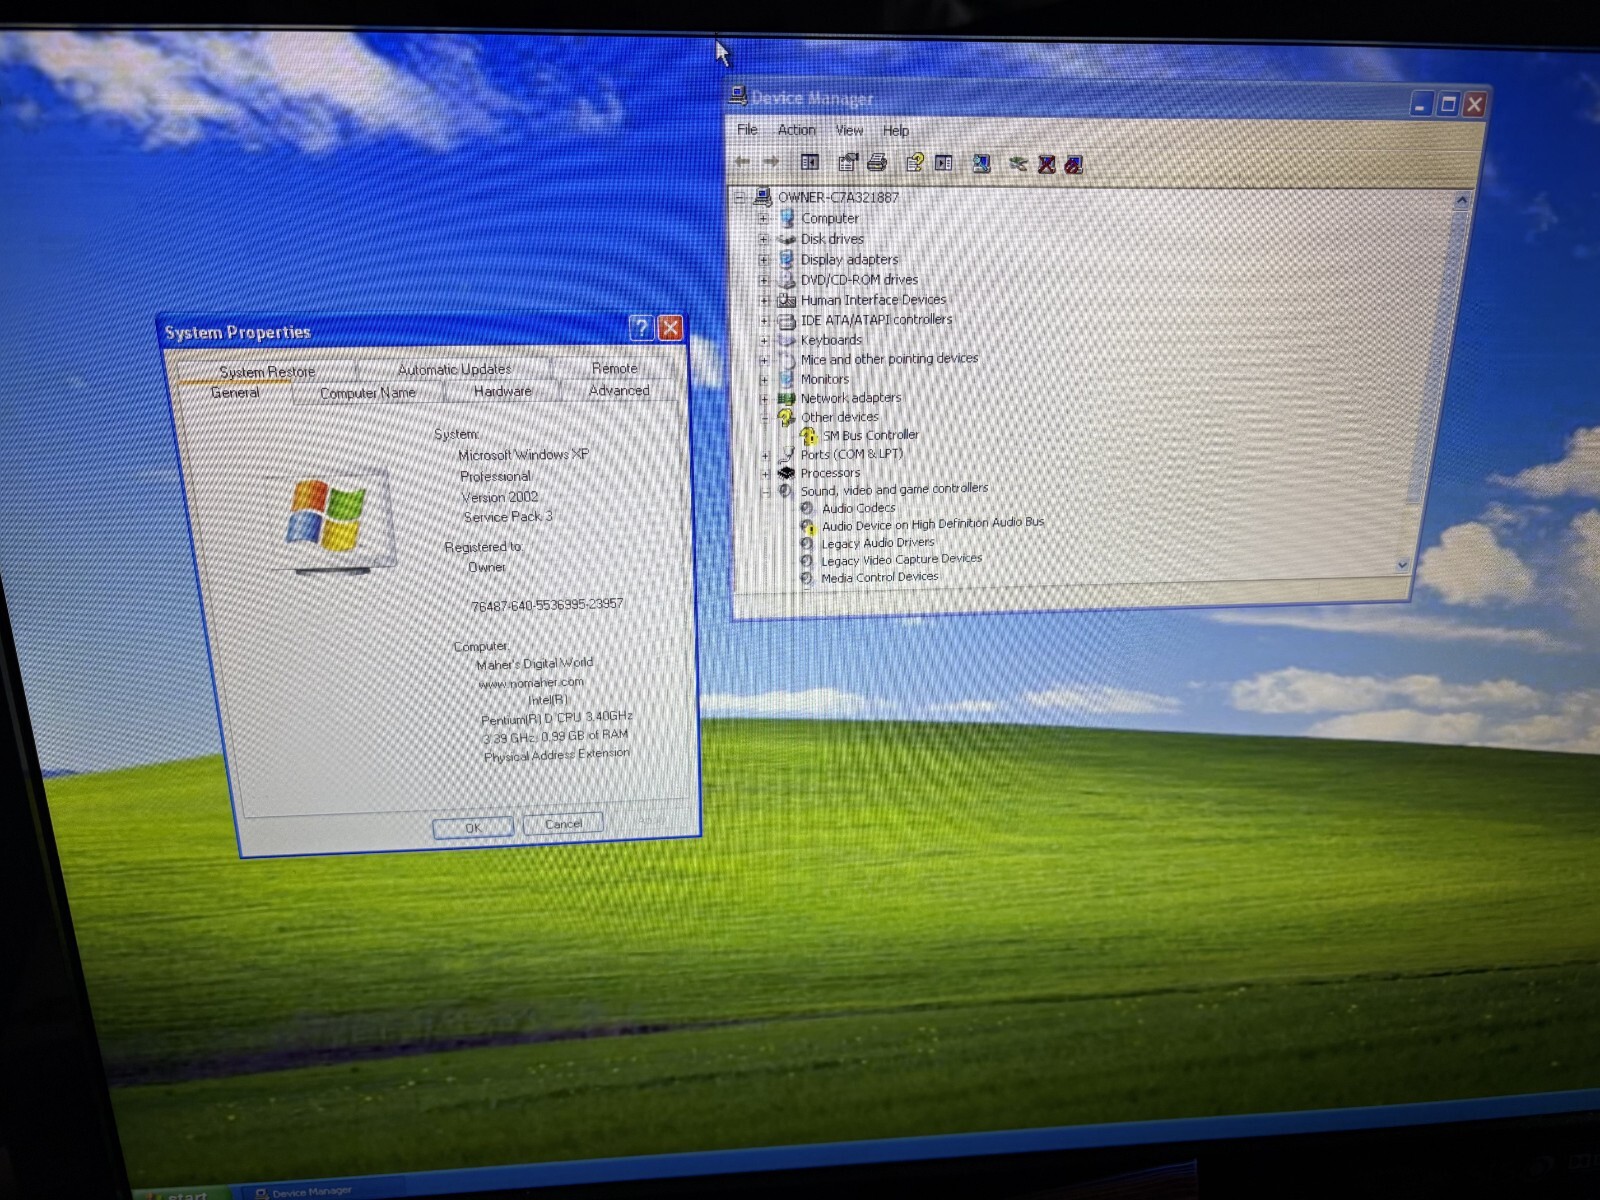Select Legacy Video Capture Devices entry
Screen dimensions: 1600x1200
901,560
